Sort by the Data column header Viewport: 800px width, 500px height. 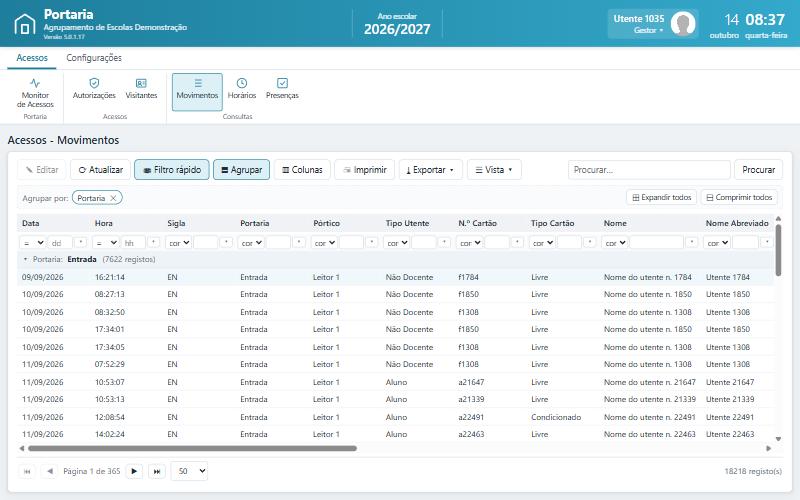[x=31, y=223]
